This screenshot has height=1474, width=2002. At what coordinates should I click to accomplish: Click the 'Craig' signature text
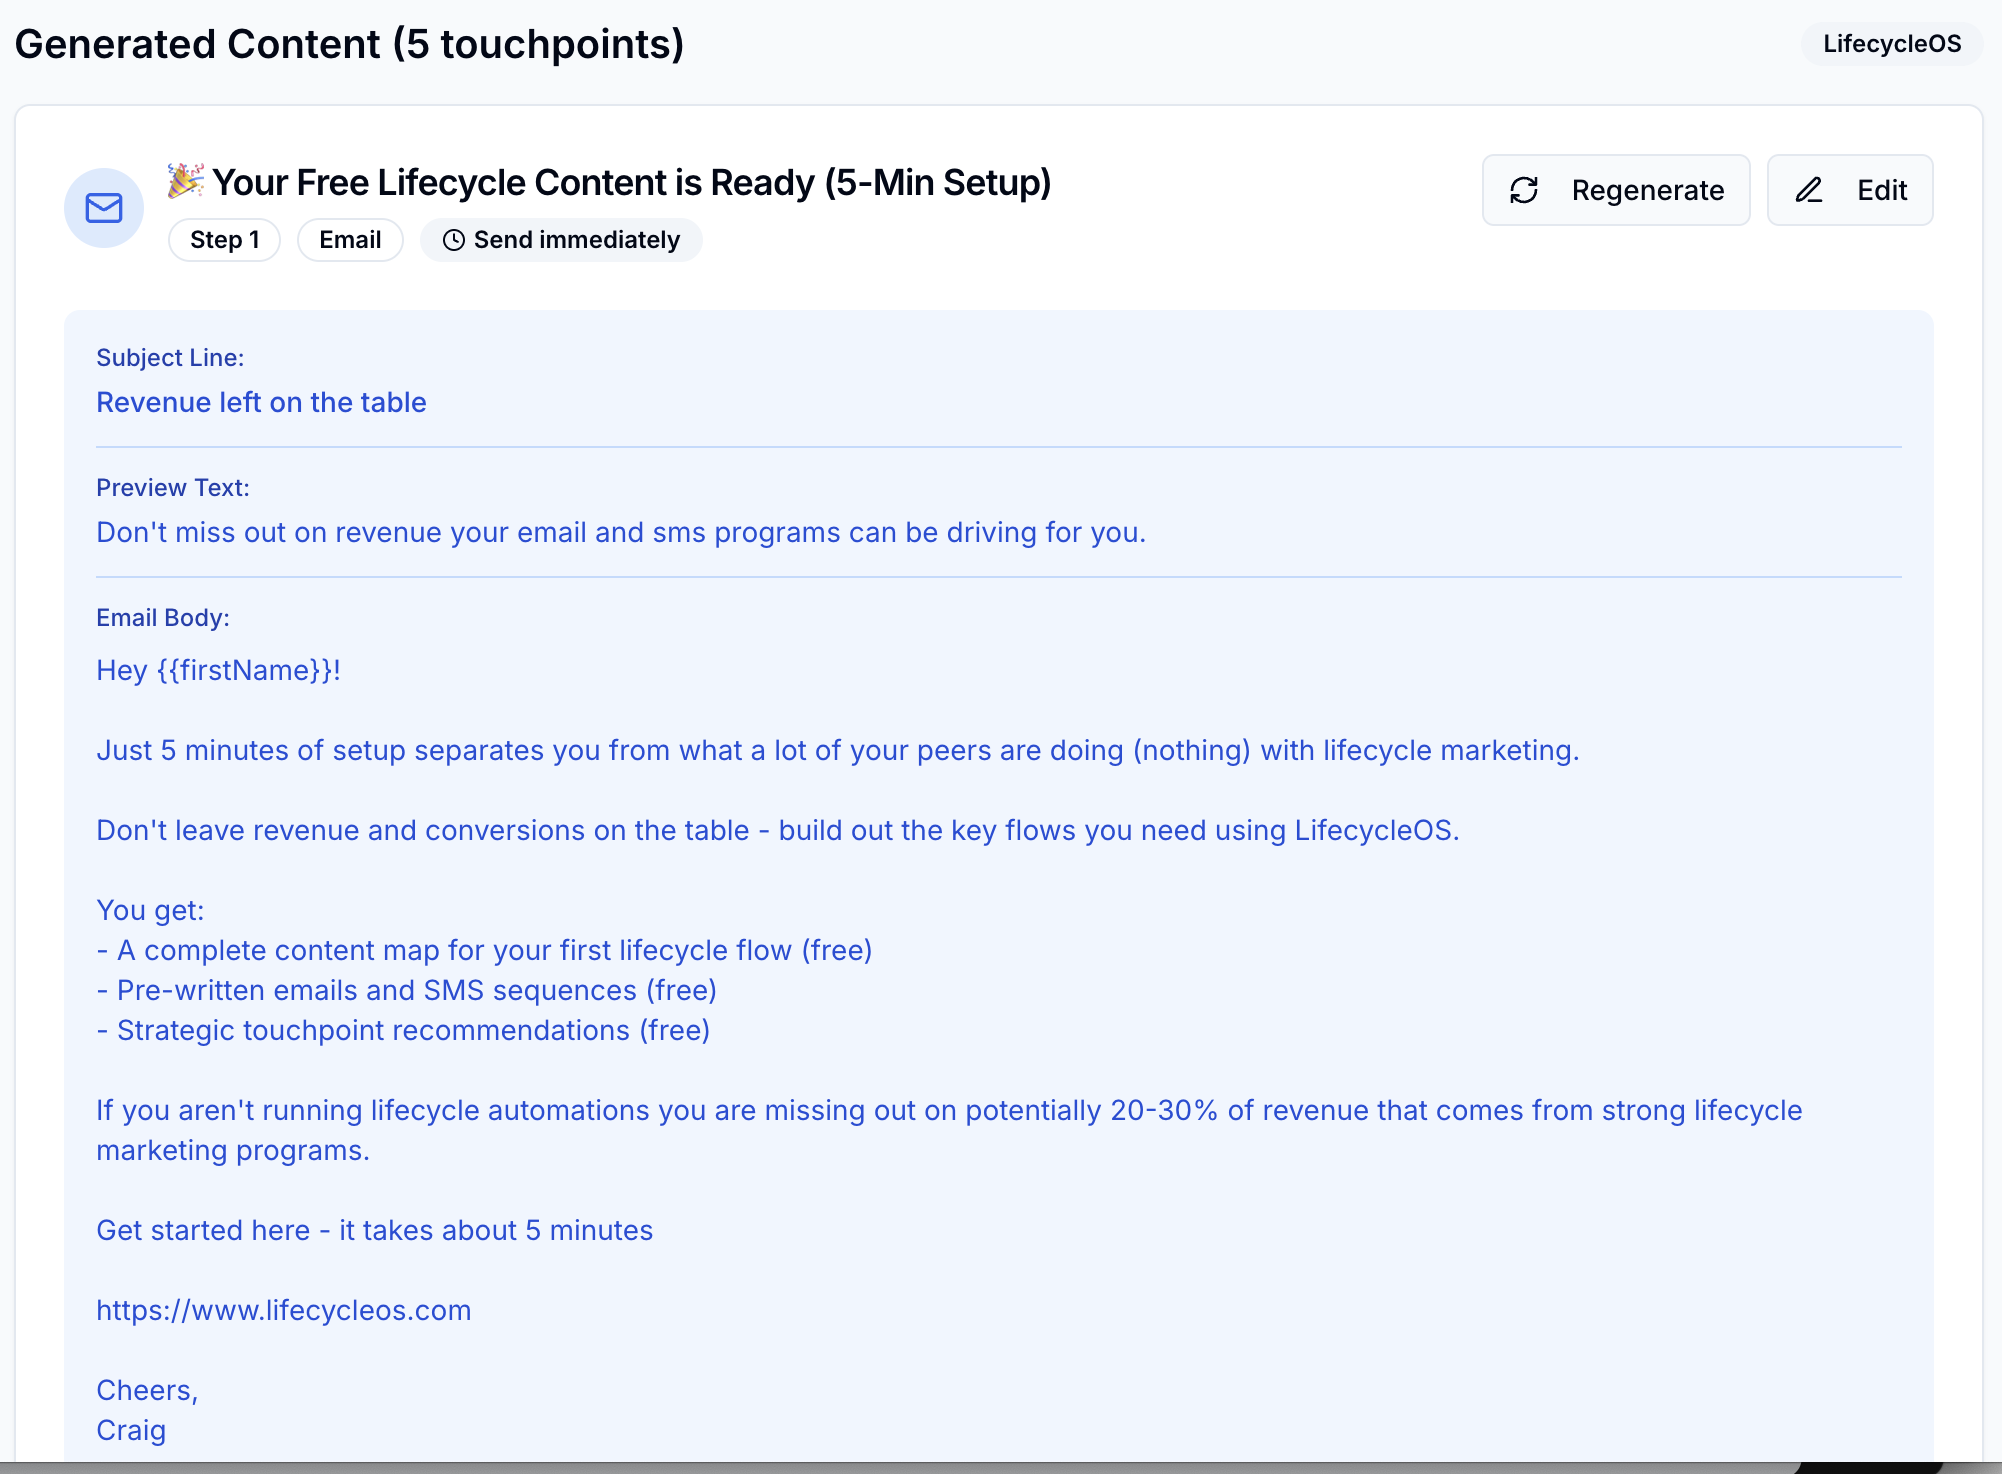click(131, 1430)
